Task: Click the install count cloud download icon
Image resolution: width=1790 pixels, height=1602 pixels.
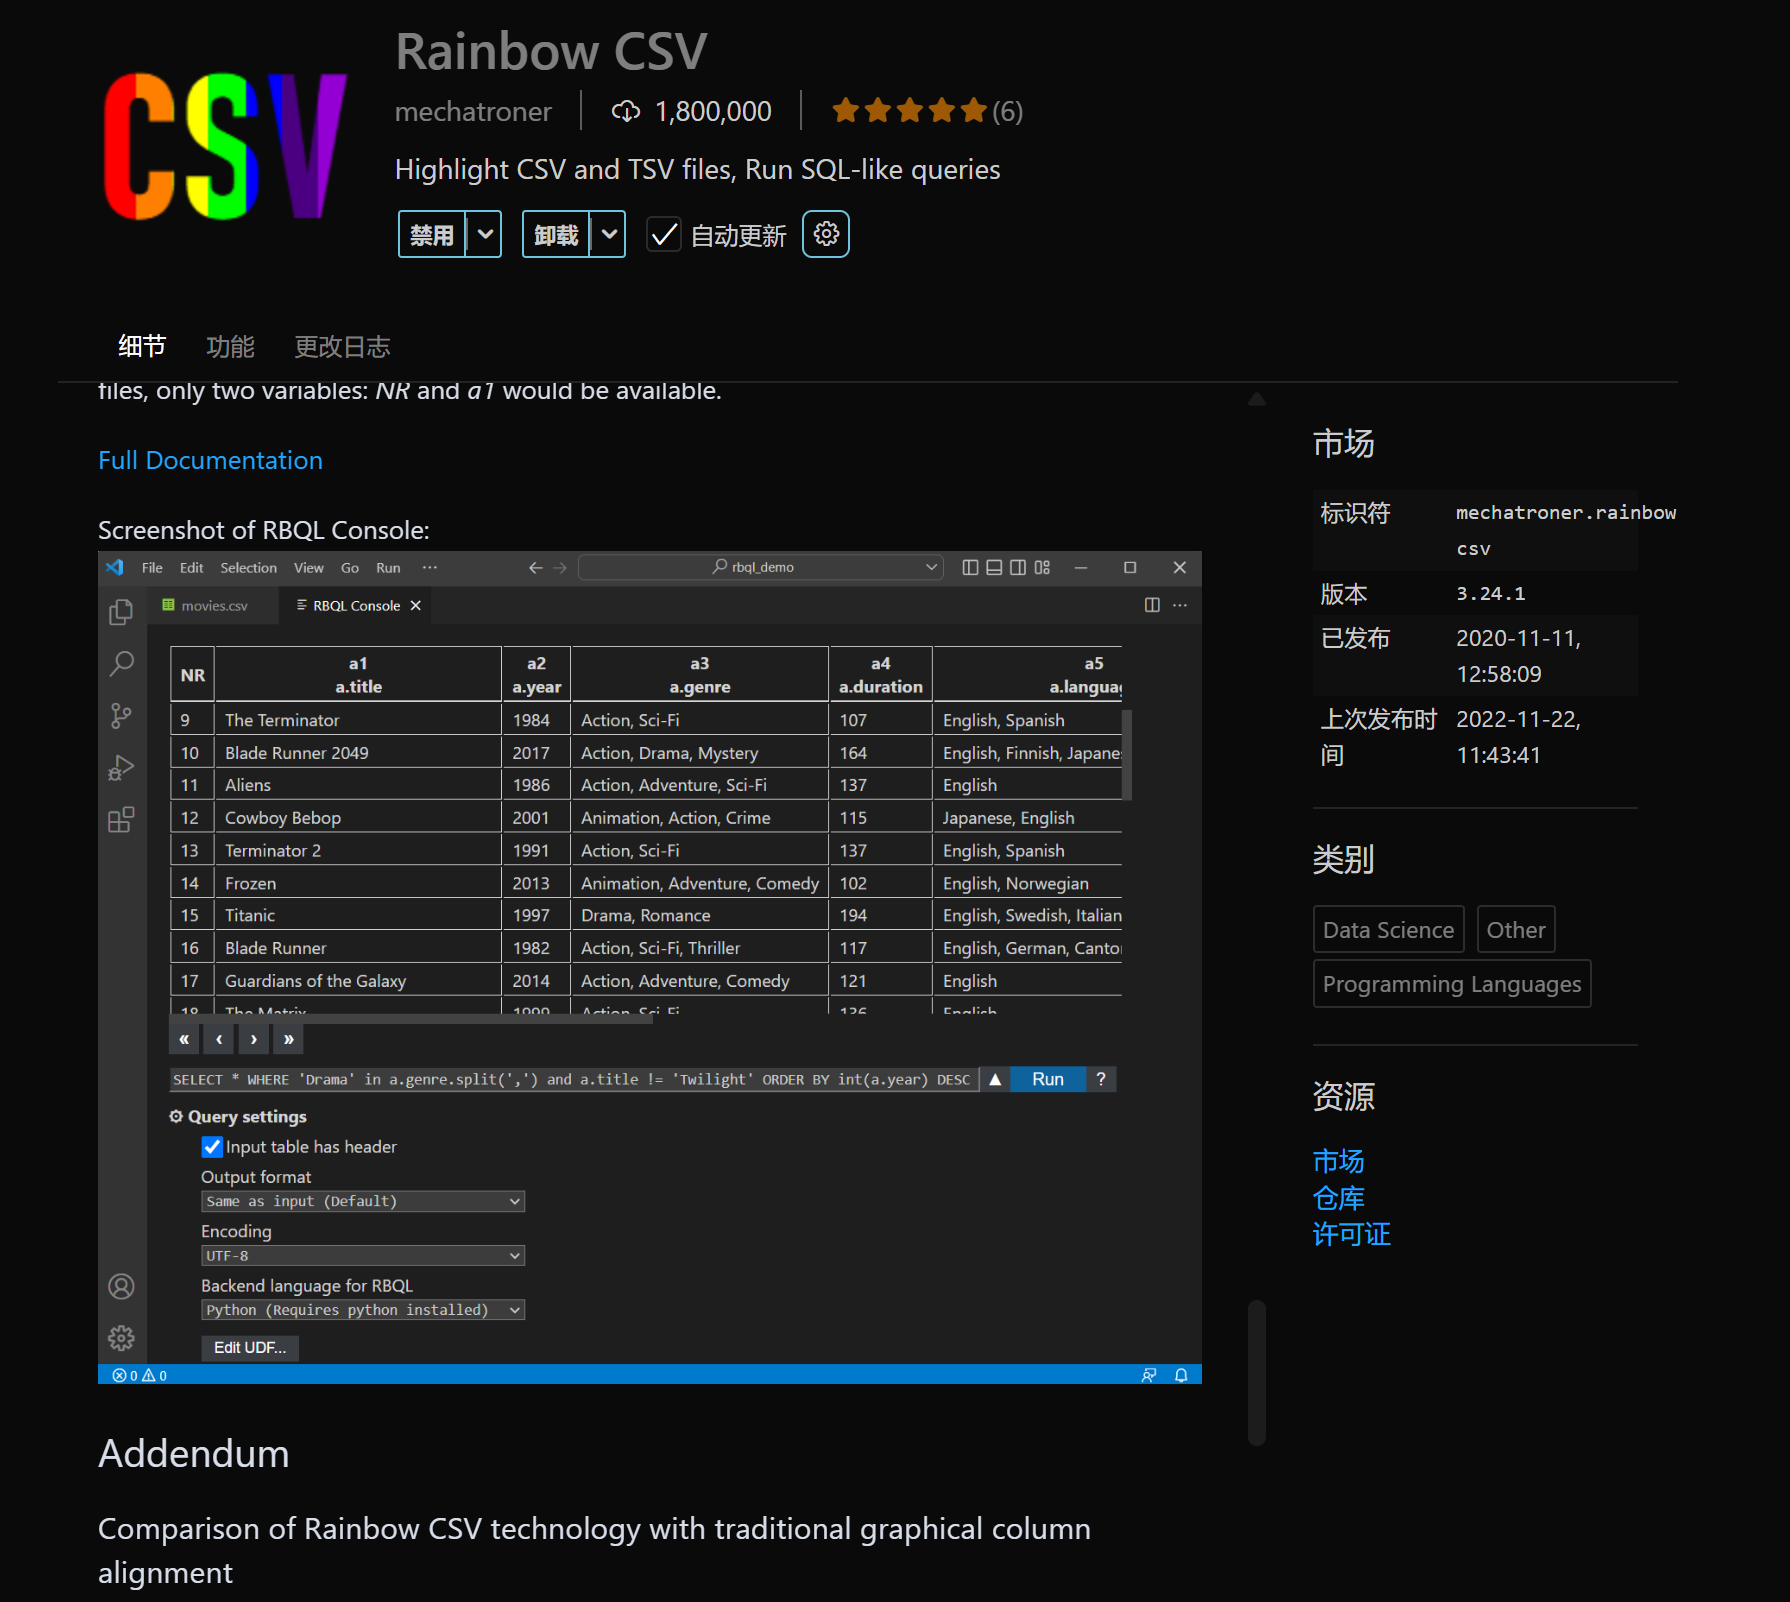Action: coord(626,111)
